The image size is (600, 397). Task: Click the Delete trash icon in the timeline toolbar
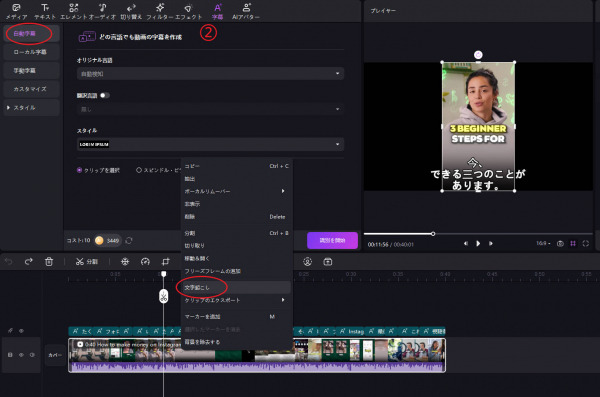(49, 262)
